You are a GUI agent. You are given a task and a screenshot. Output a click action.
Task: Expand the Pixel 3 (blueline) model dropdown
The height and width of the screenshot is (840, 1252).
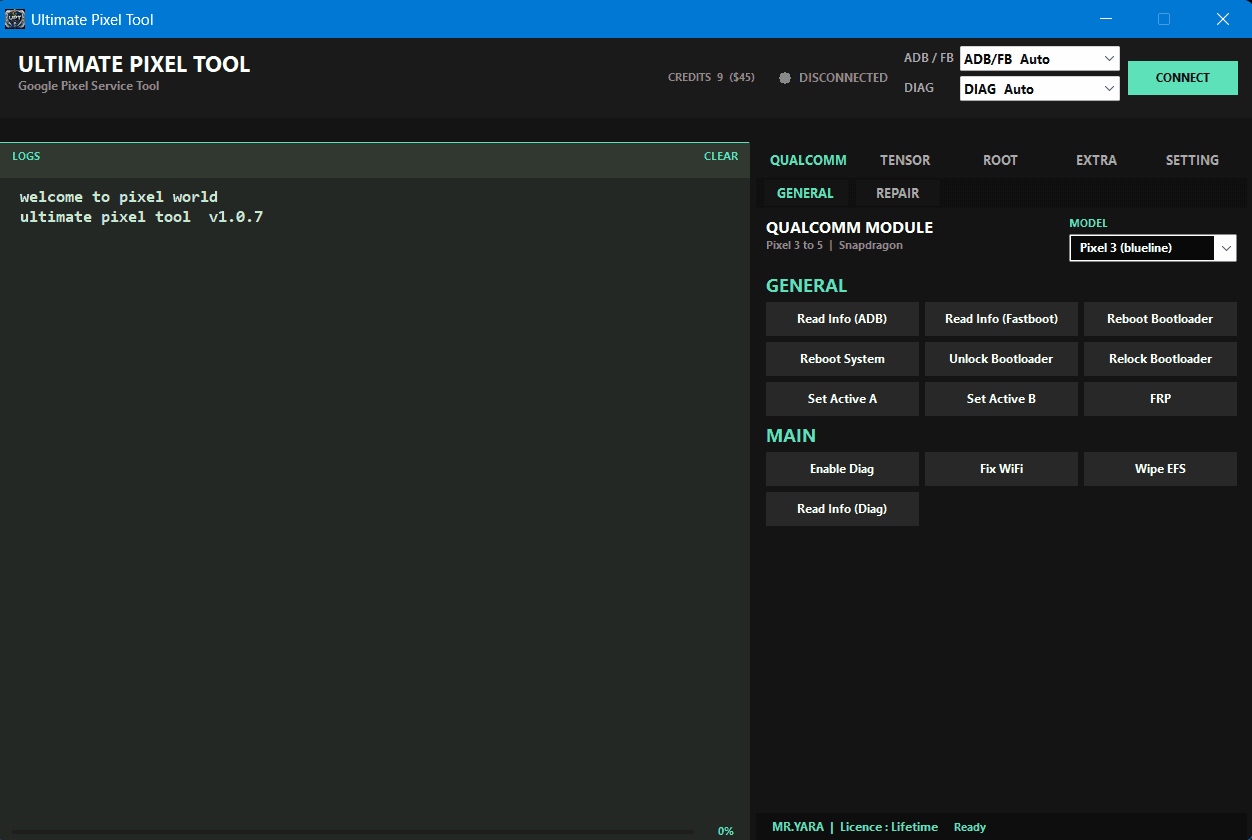point(1153,248)
